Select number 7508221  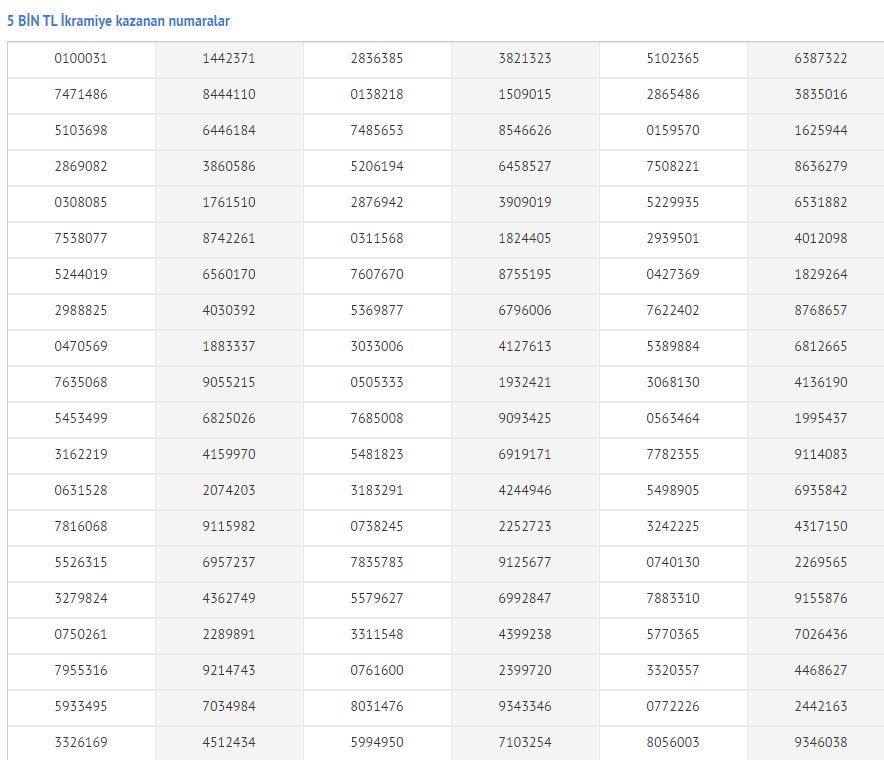pos(673,166)
